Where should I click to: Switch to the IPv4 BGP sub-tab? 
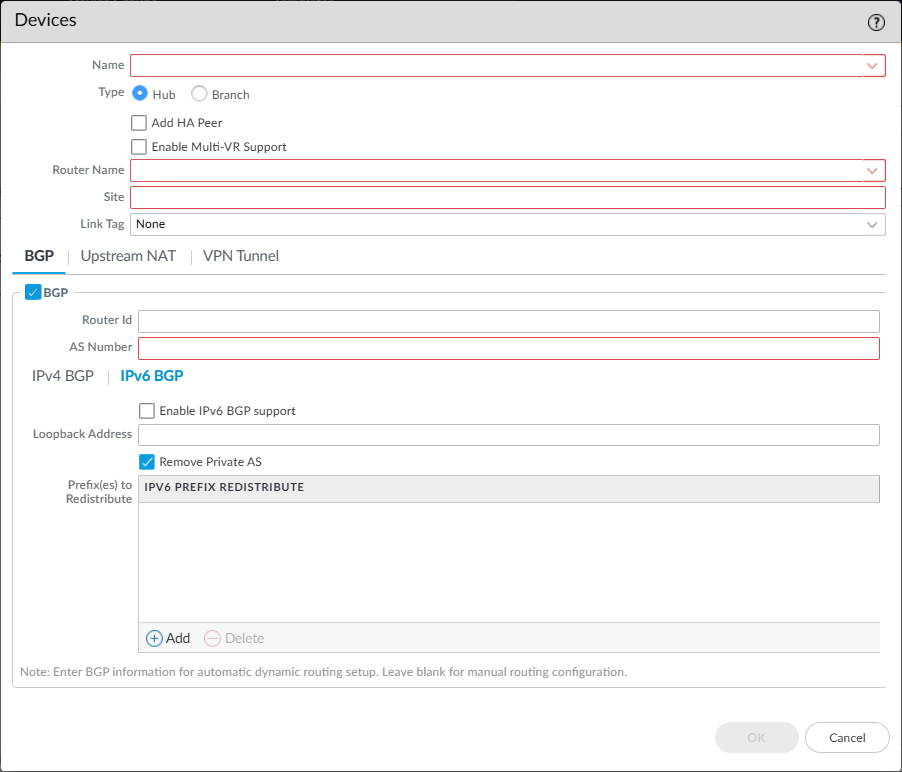[x=63, y=376]
